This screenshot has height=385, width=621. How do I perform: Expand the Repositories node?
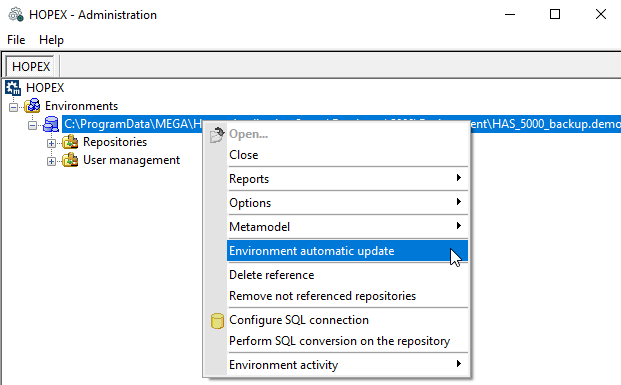[51, 143]
